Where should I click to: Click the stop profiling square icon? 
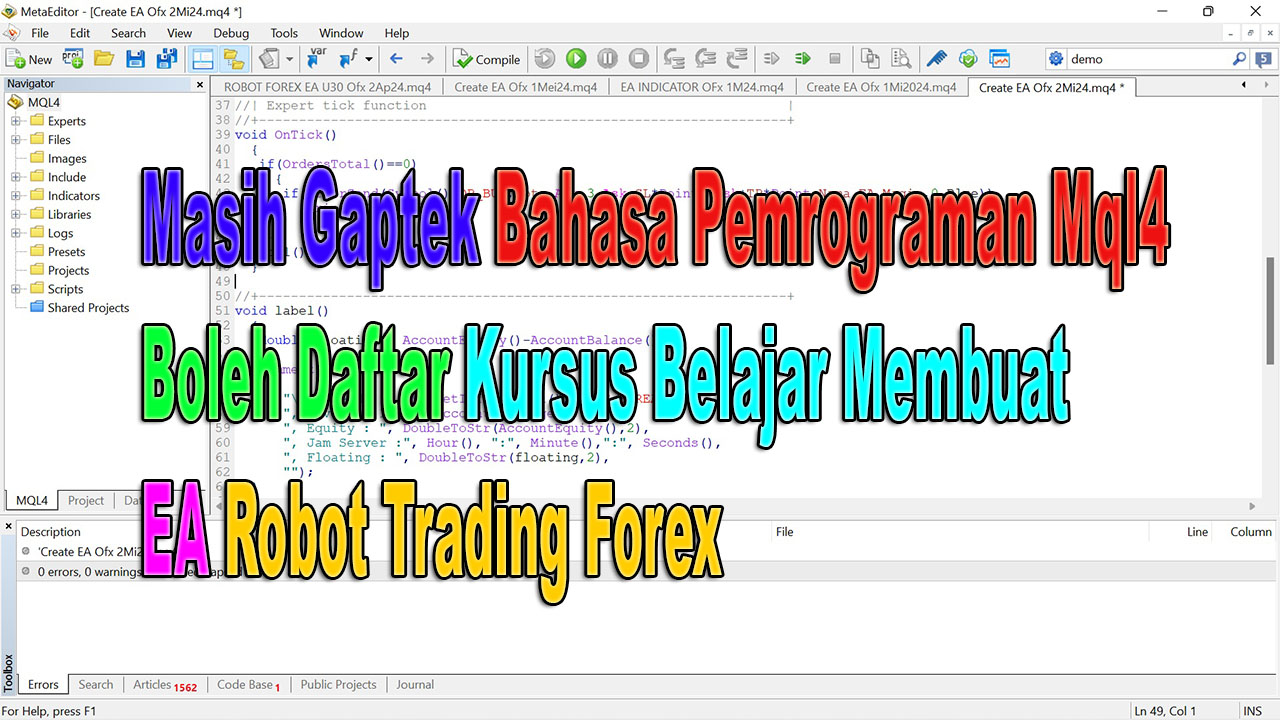[835, 59]
